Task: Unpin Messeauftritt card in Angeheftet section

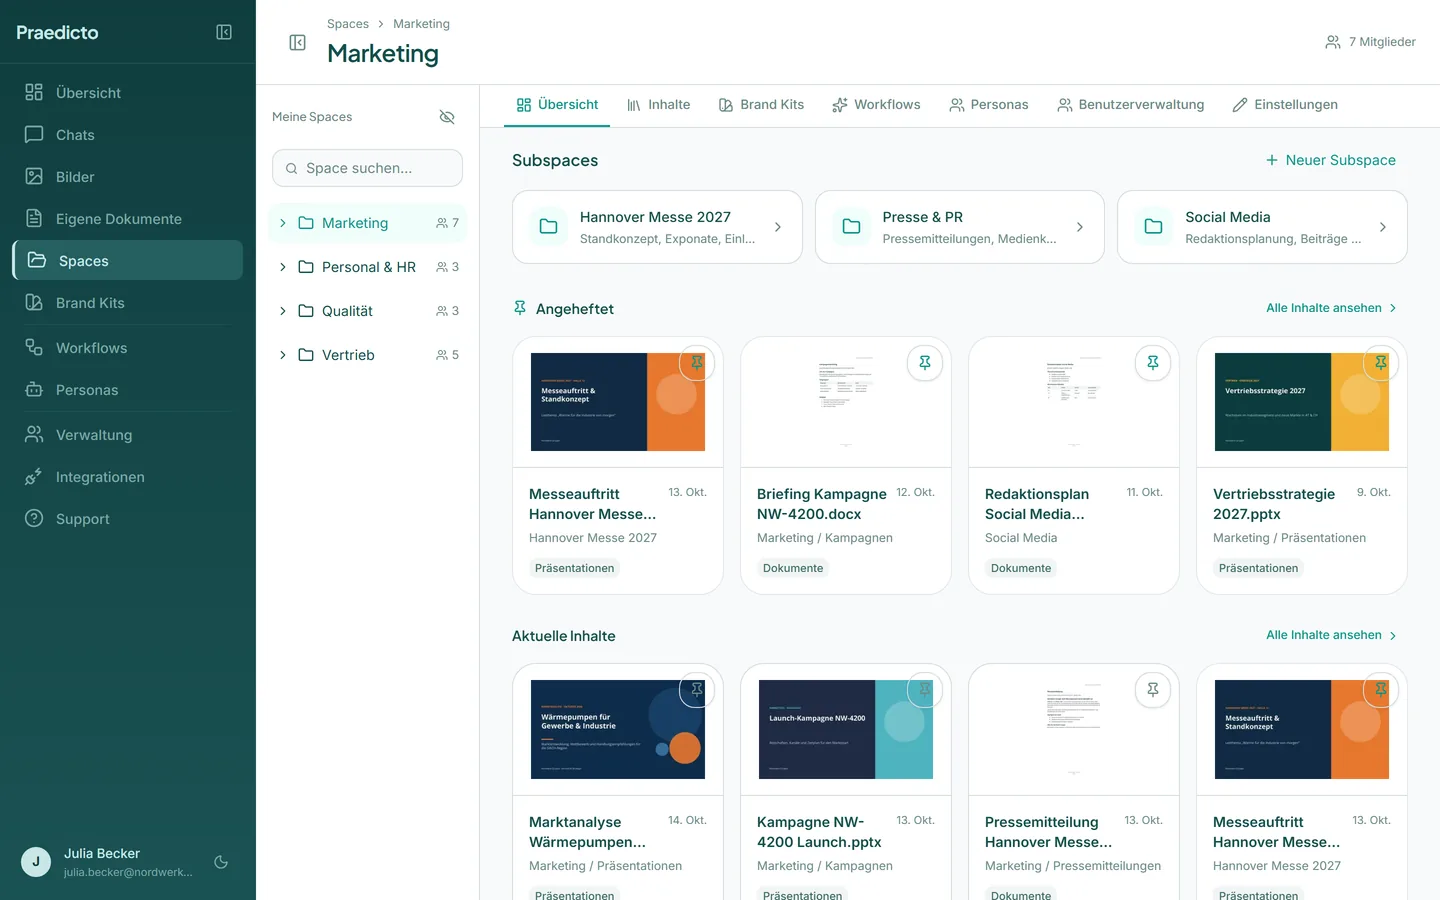Action: [697, 363]
